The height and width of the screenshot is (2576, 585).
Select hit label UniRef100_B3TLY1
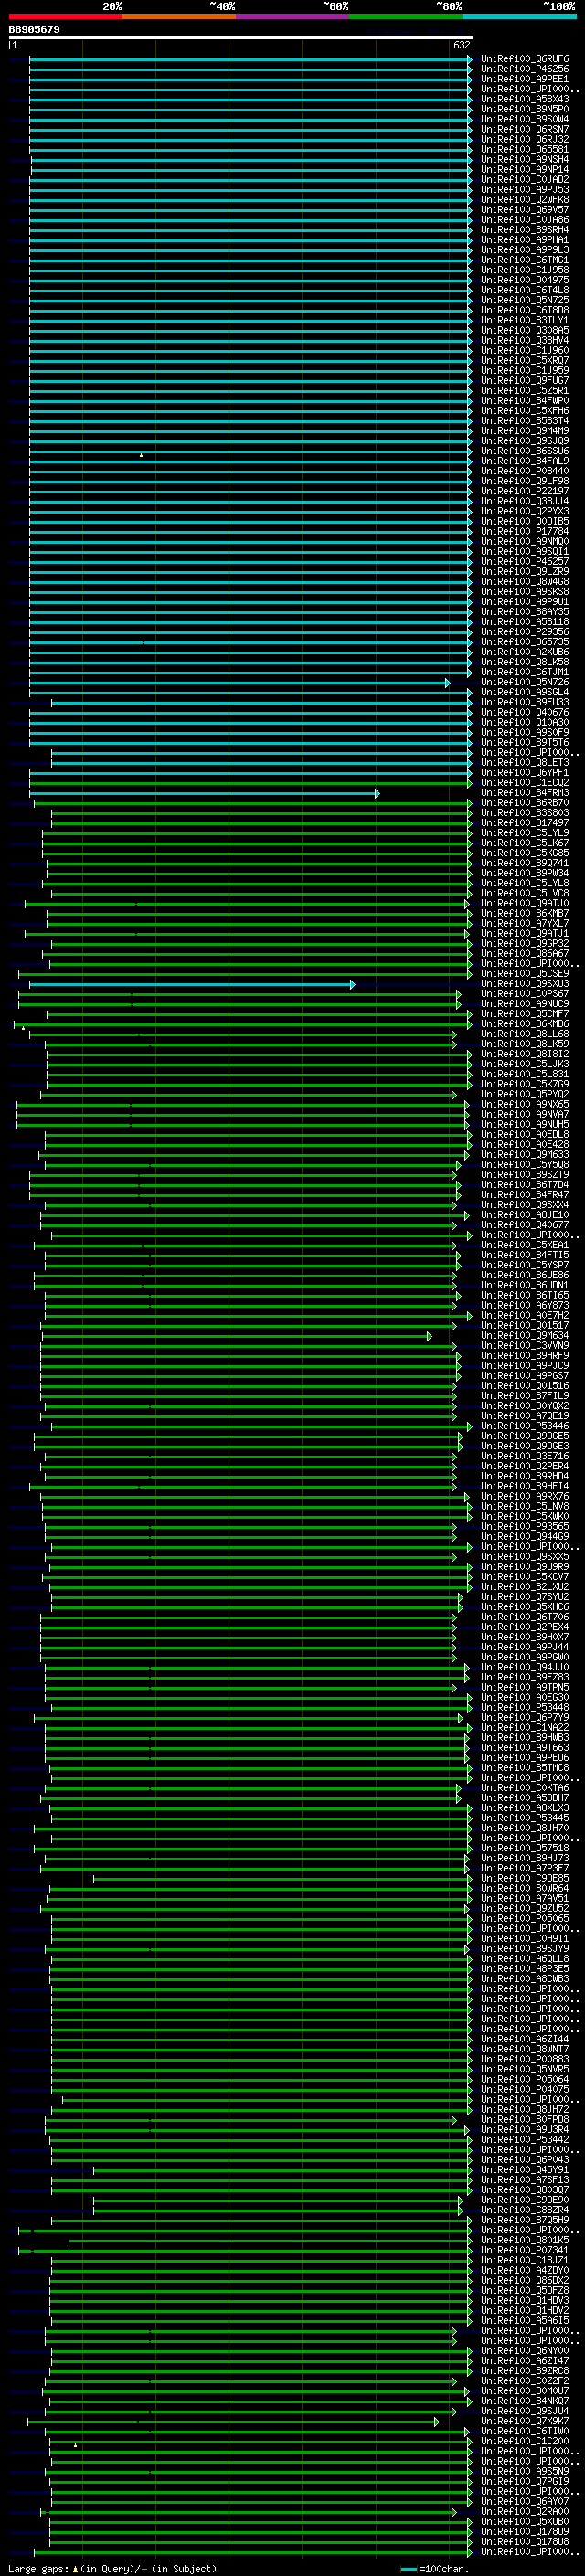[x=524, y=320]
